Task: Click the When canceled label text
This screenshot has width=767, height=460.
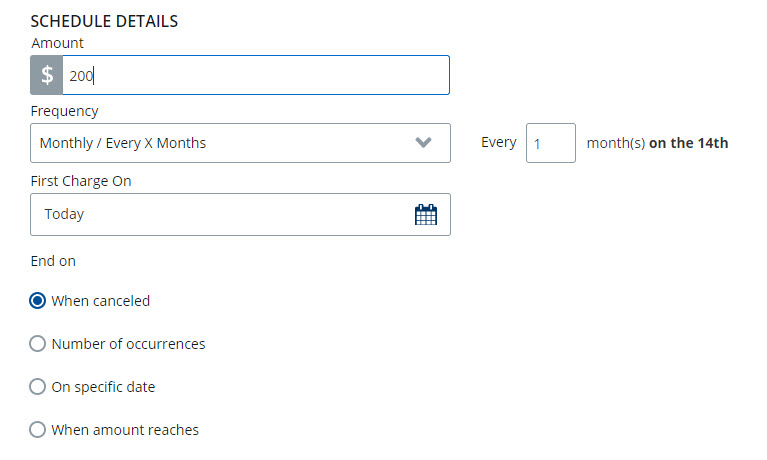Action: click(100, 300)
